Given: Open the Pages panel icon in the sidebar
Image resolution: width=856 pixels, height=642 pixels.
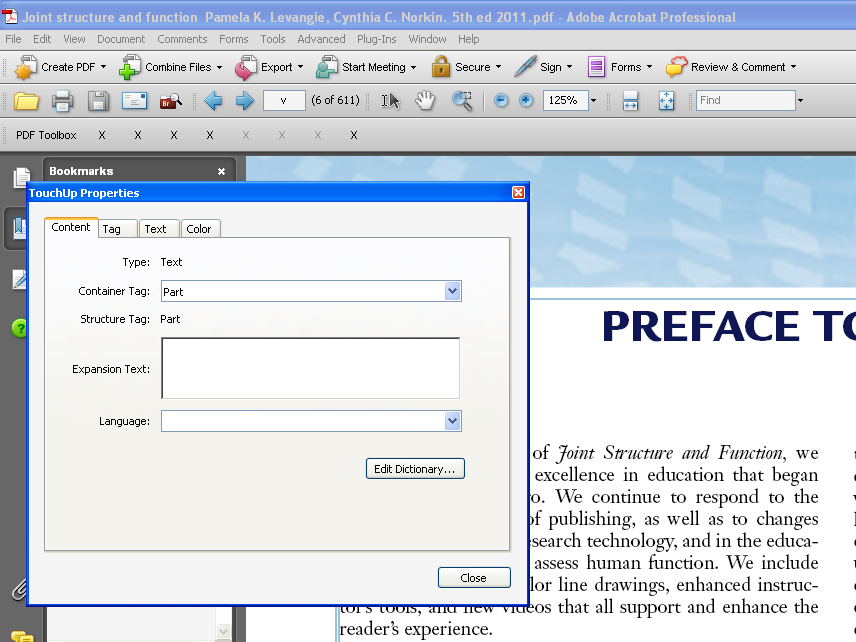Looking at the screenshot, I should (x=22, y=177).
